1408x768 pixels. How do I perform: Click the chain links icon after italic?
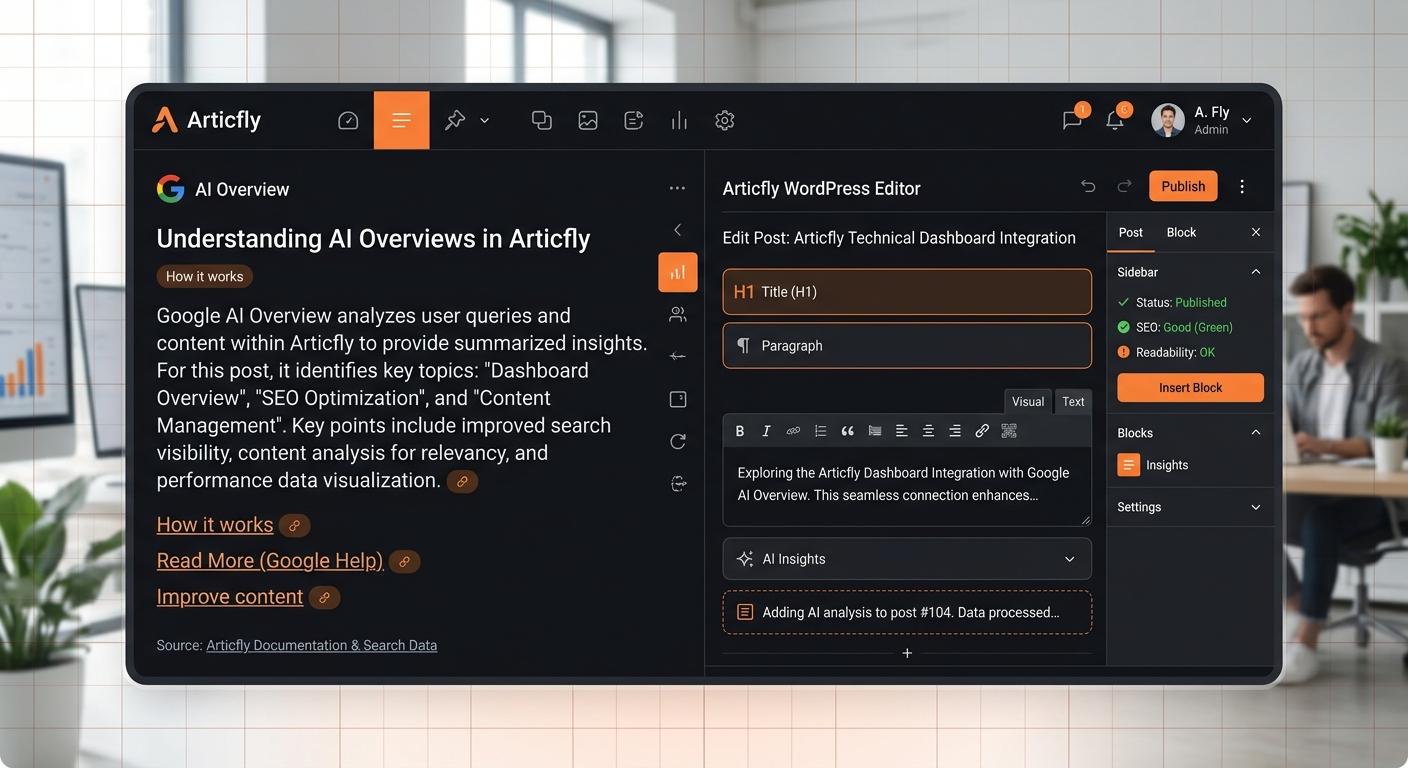pyautogui.click(x=793, y=431)
